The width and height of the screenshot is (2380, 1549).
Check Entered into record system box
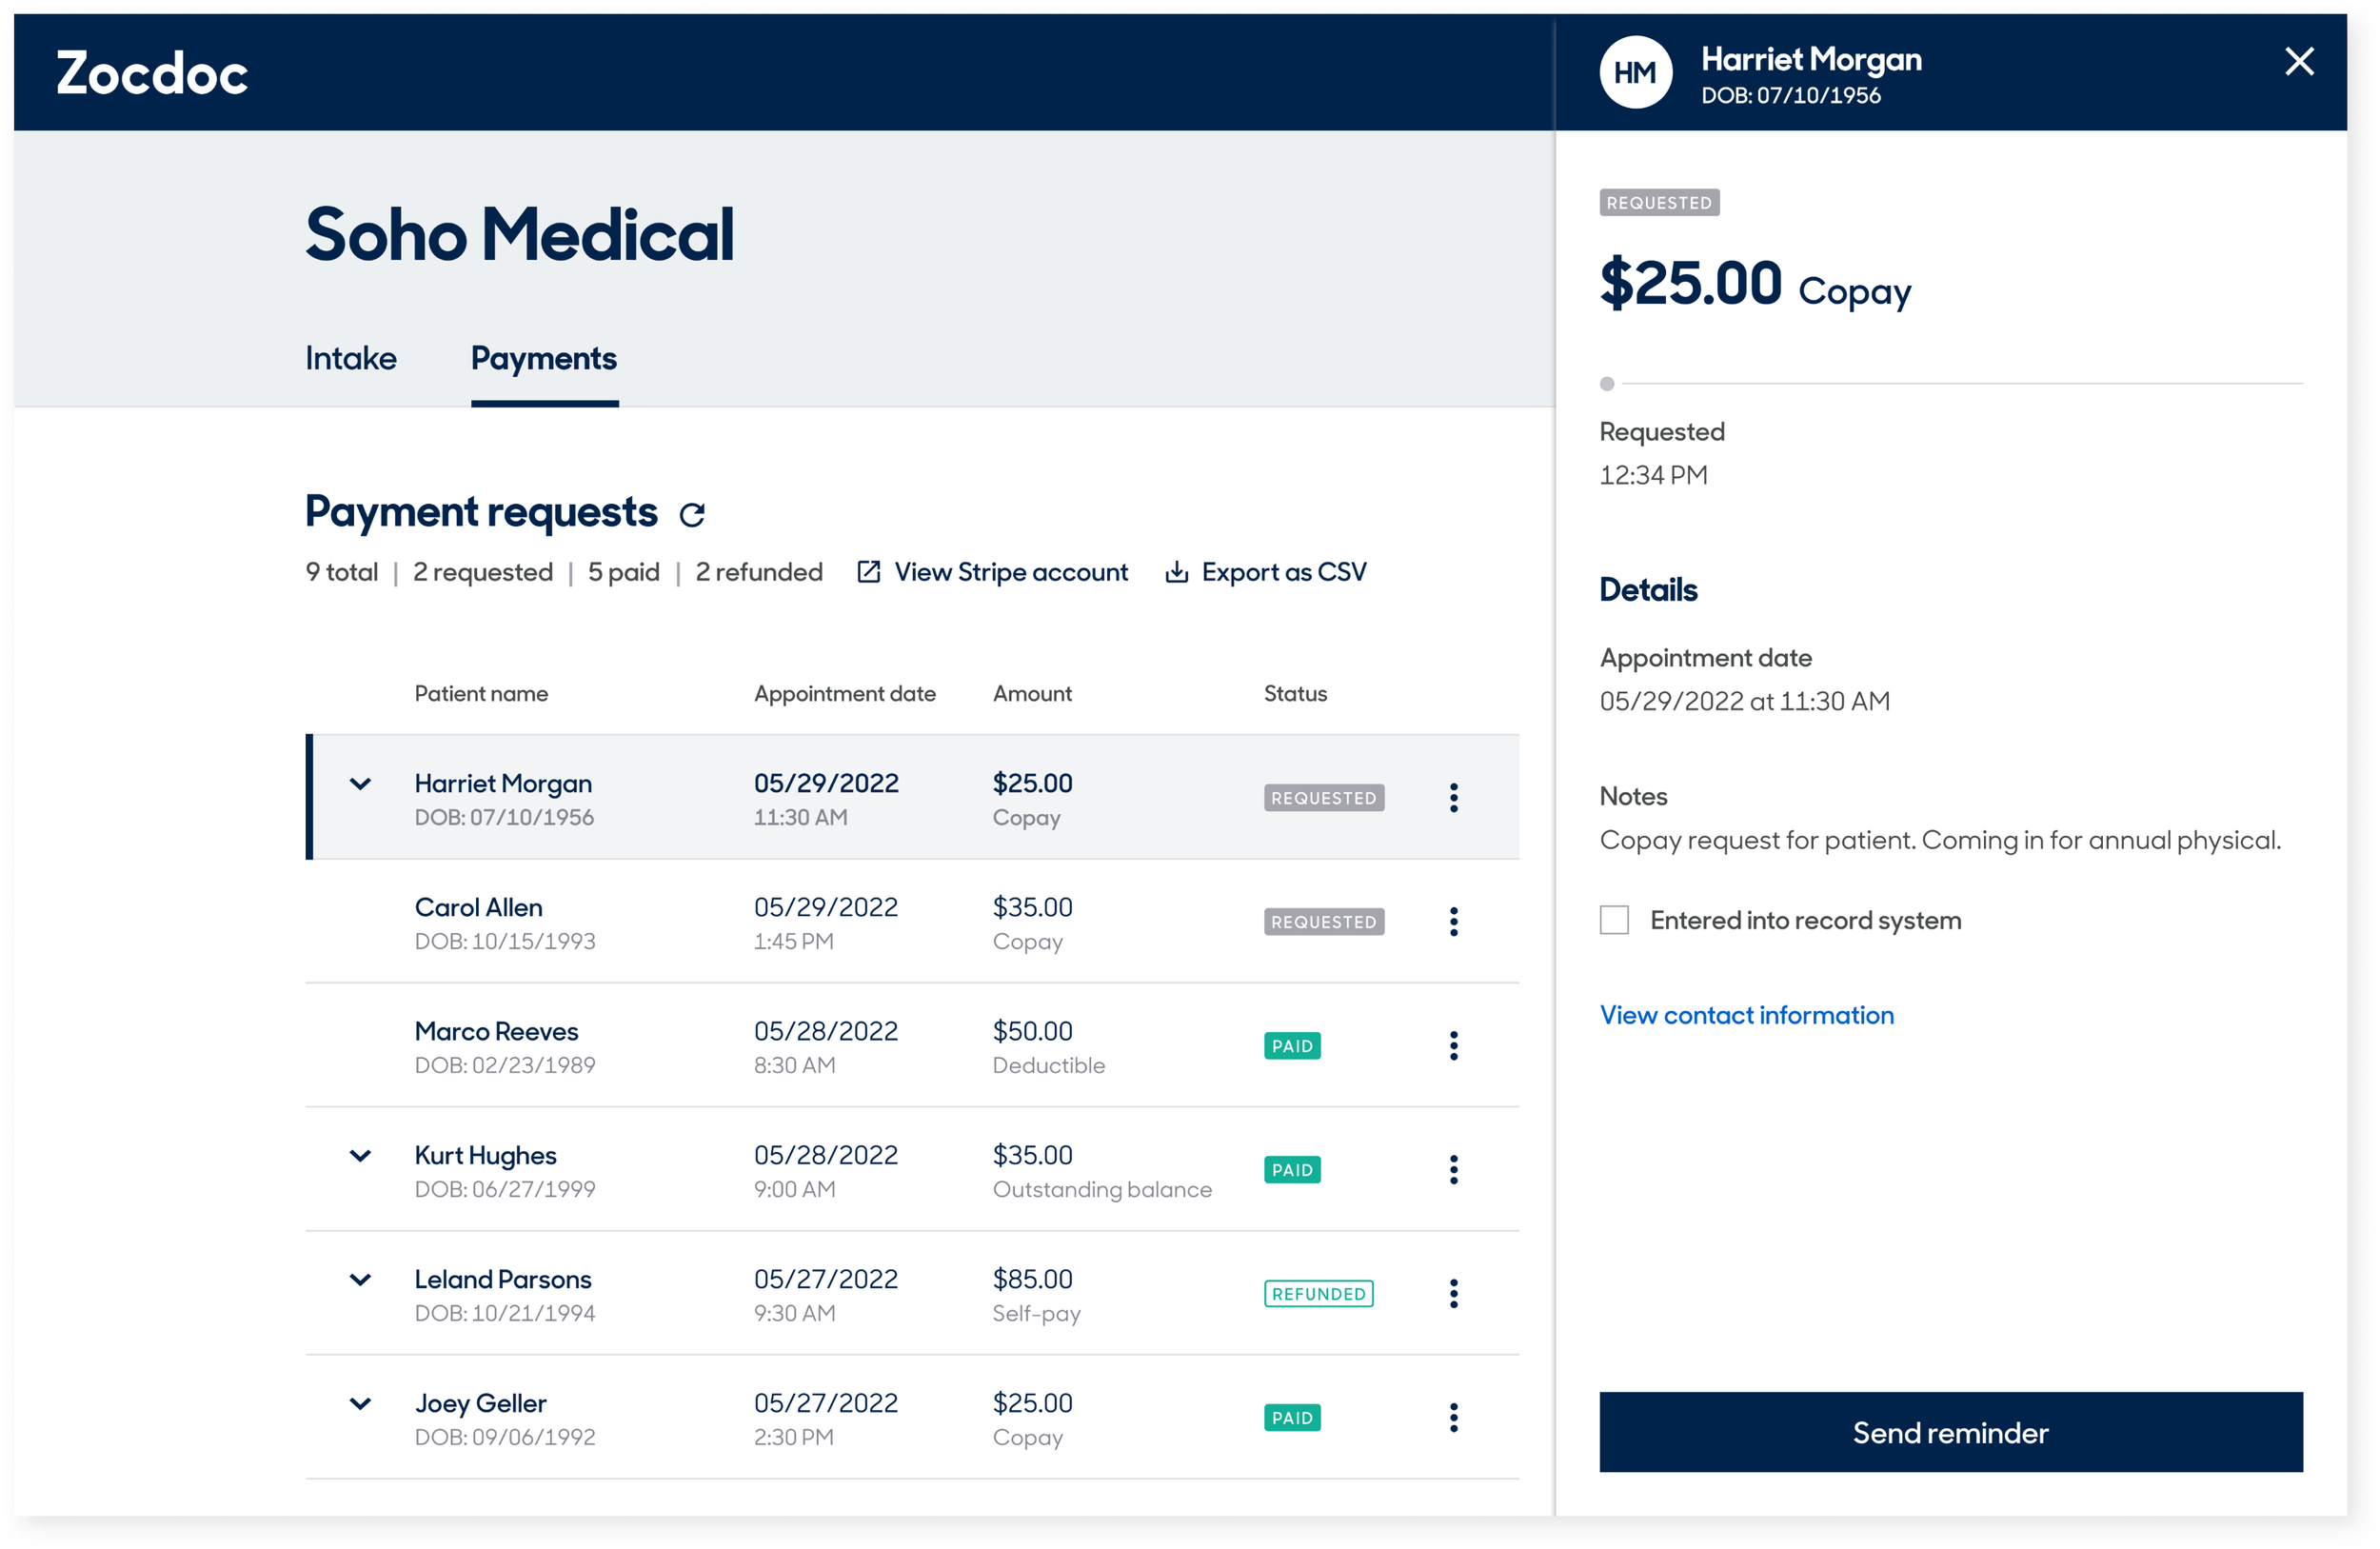pos(1614,920)
